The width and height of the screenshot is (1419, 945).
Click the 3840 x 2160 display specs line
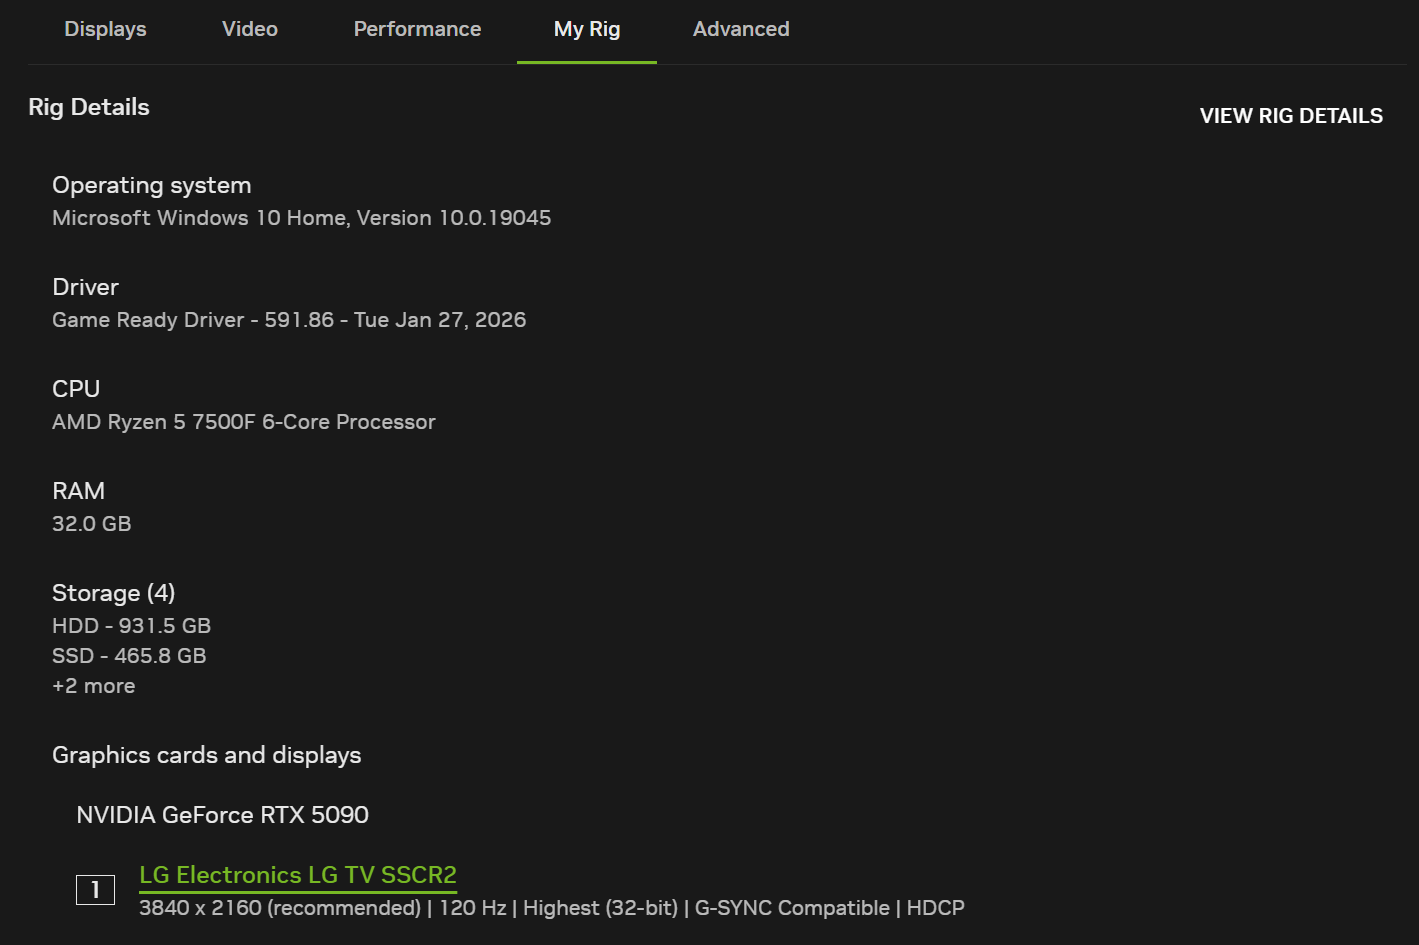(552, 908)
